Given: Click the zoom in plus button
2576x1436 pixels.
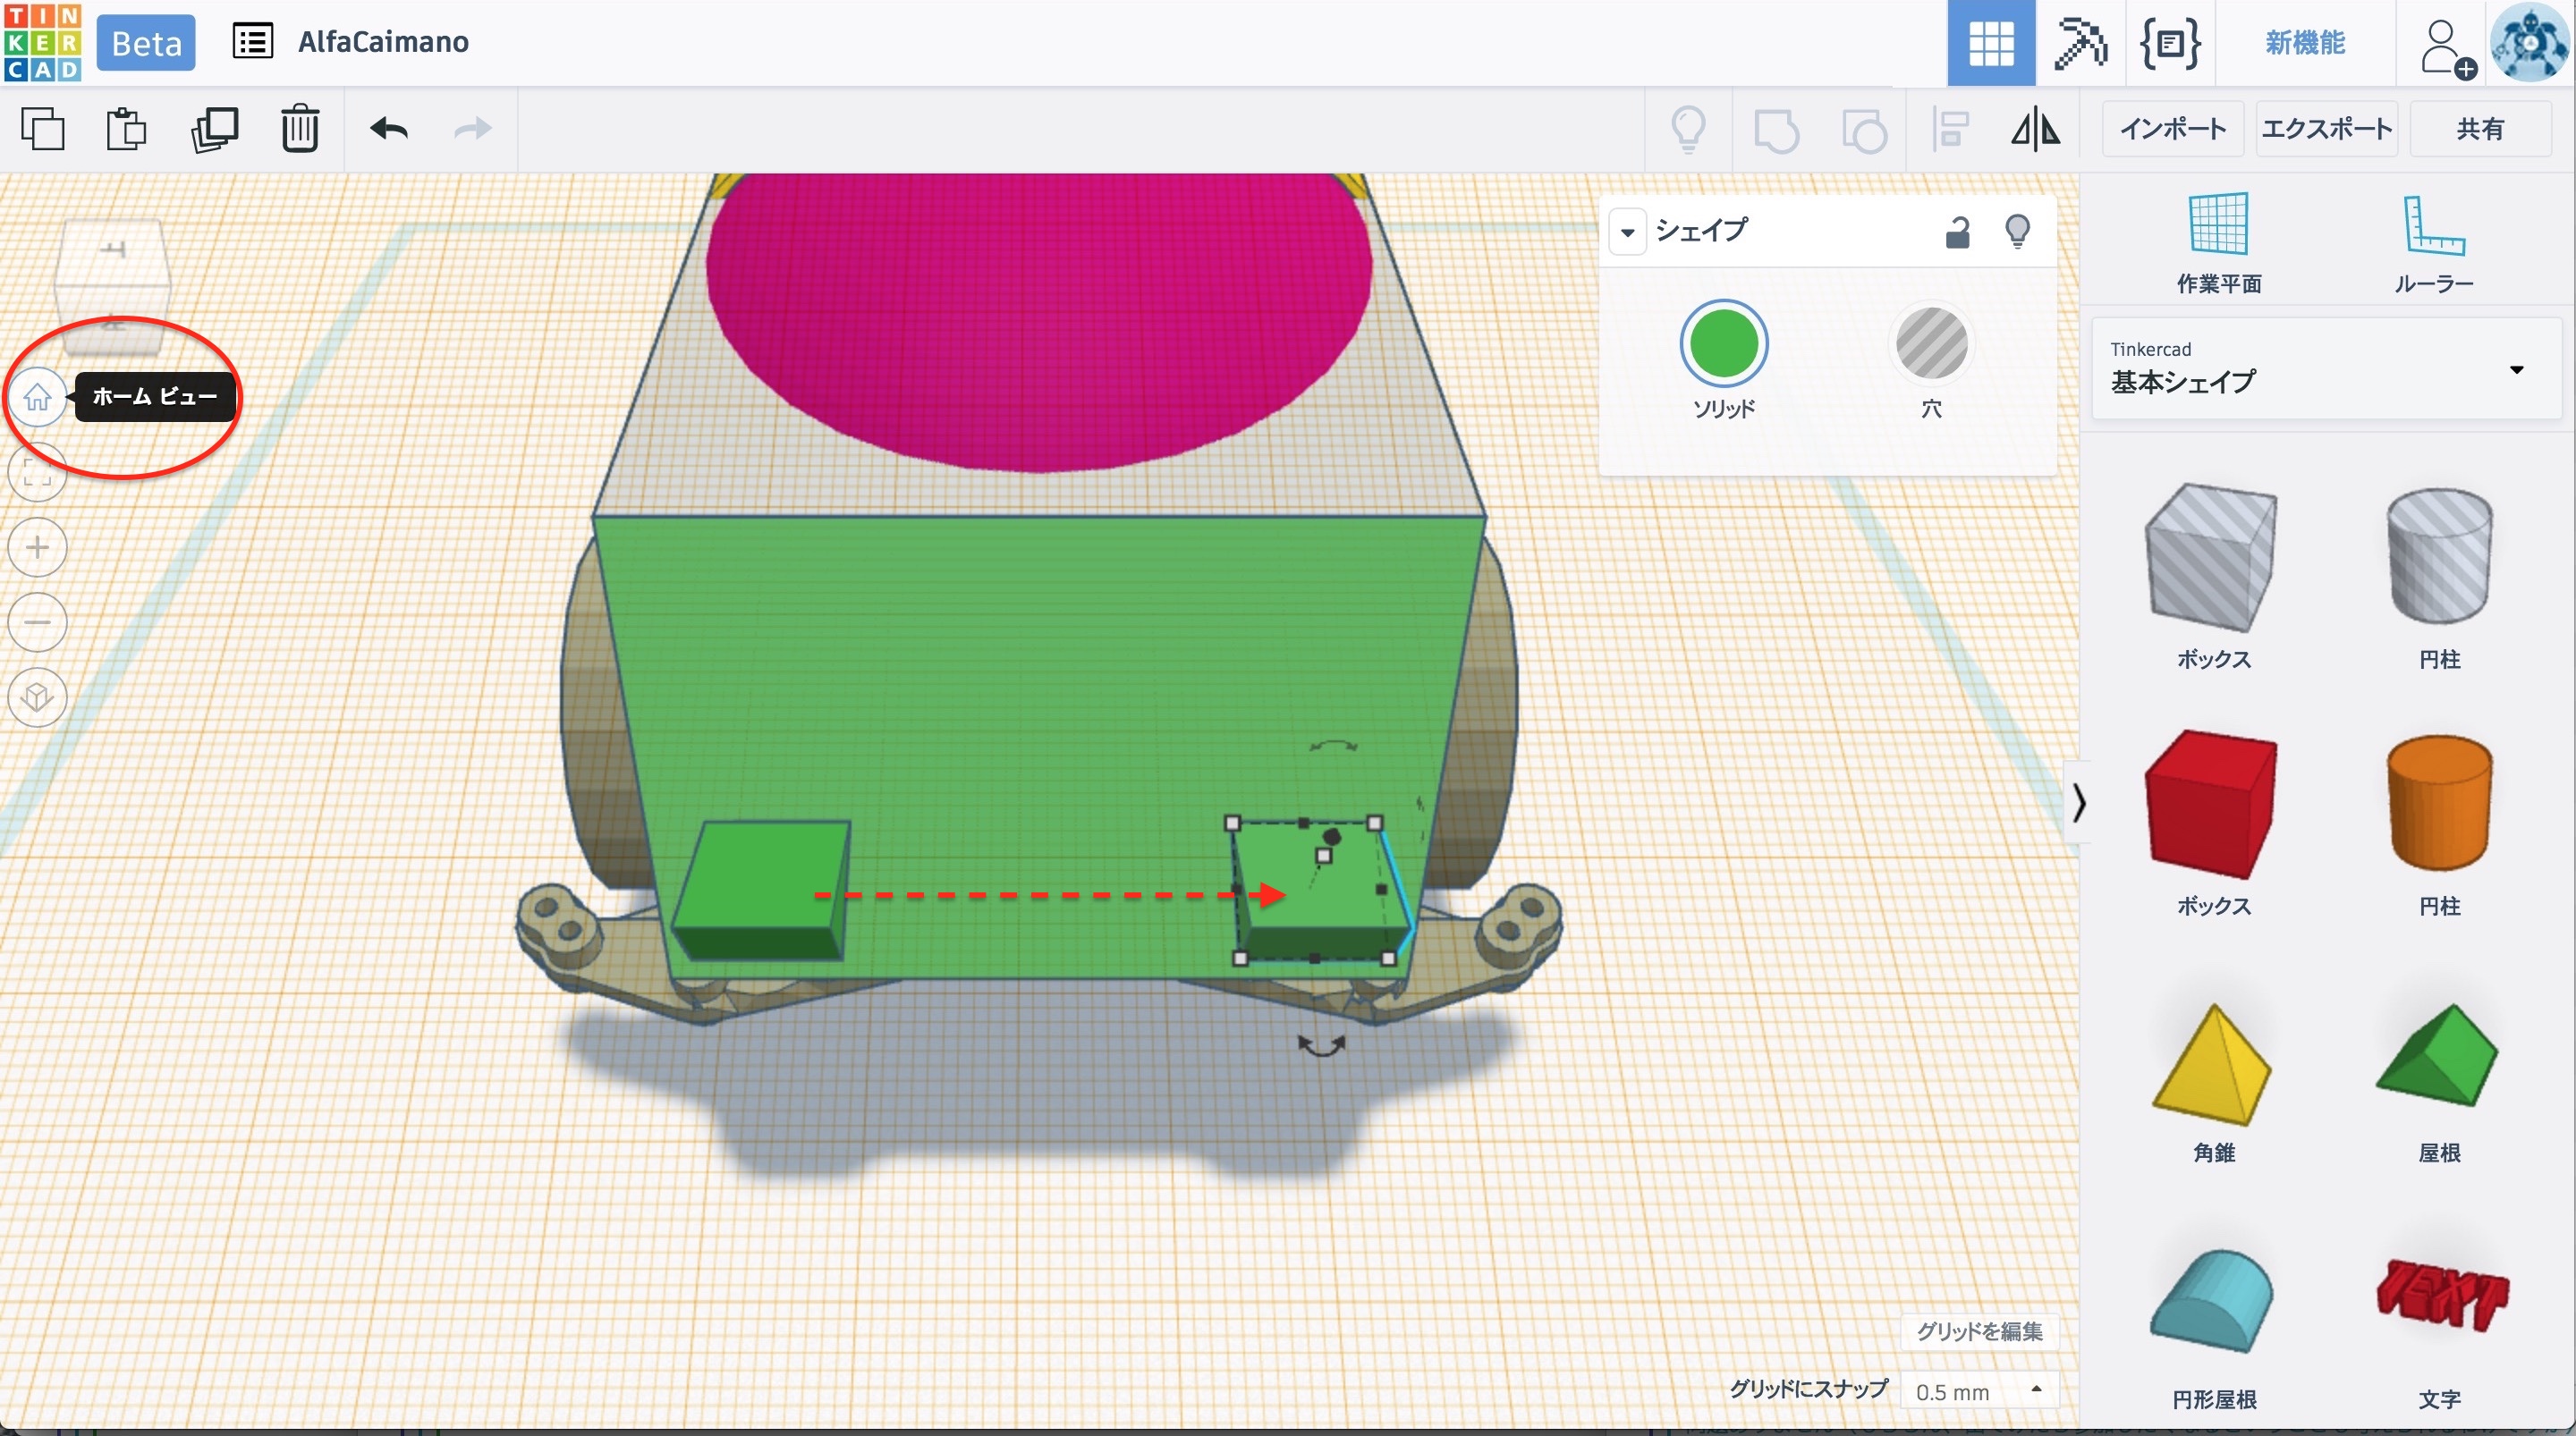Looking at the screenshot, I should coord(37,547).
